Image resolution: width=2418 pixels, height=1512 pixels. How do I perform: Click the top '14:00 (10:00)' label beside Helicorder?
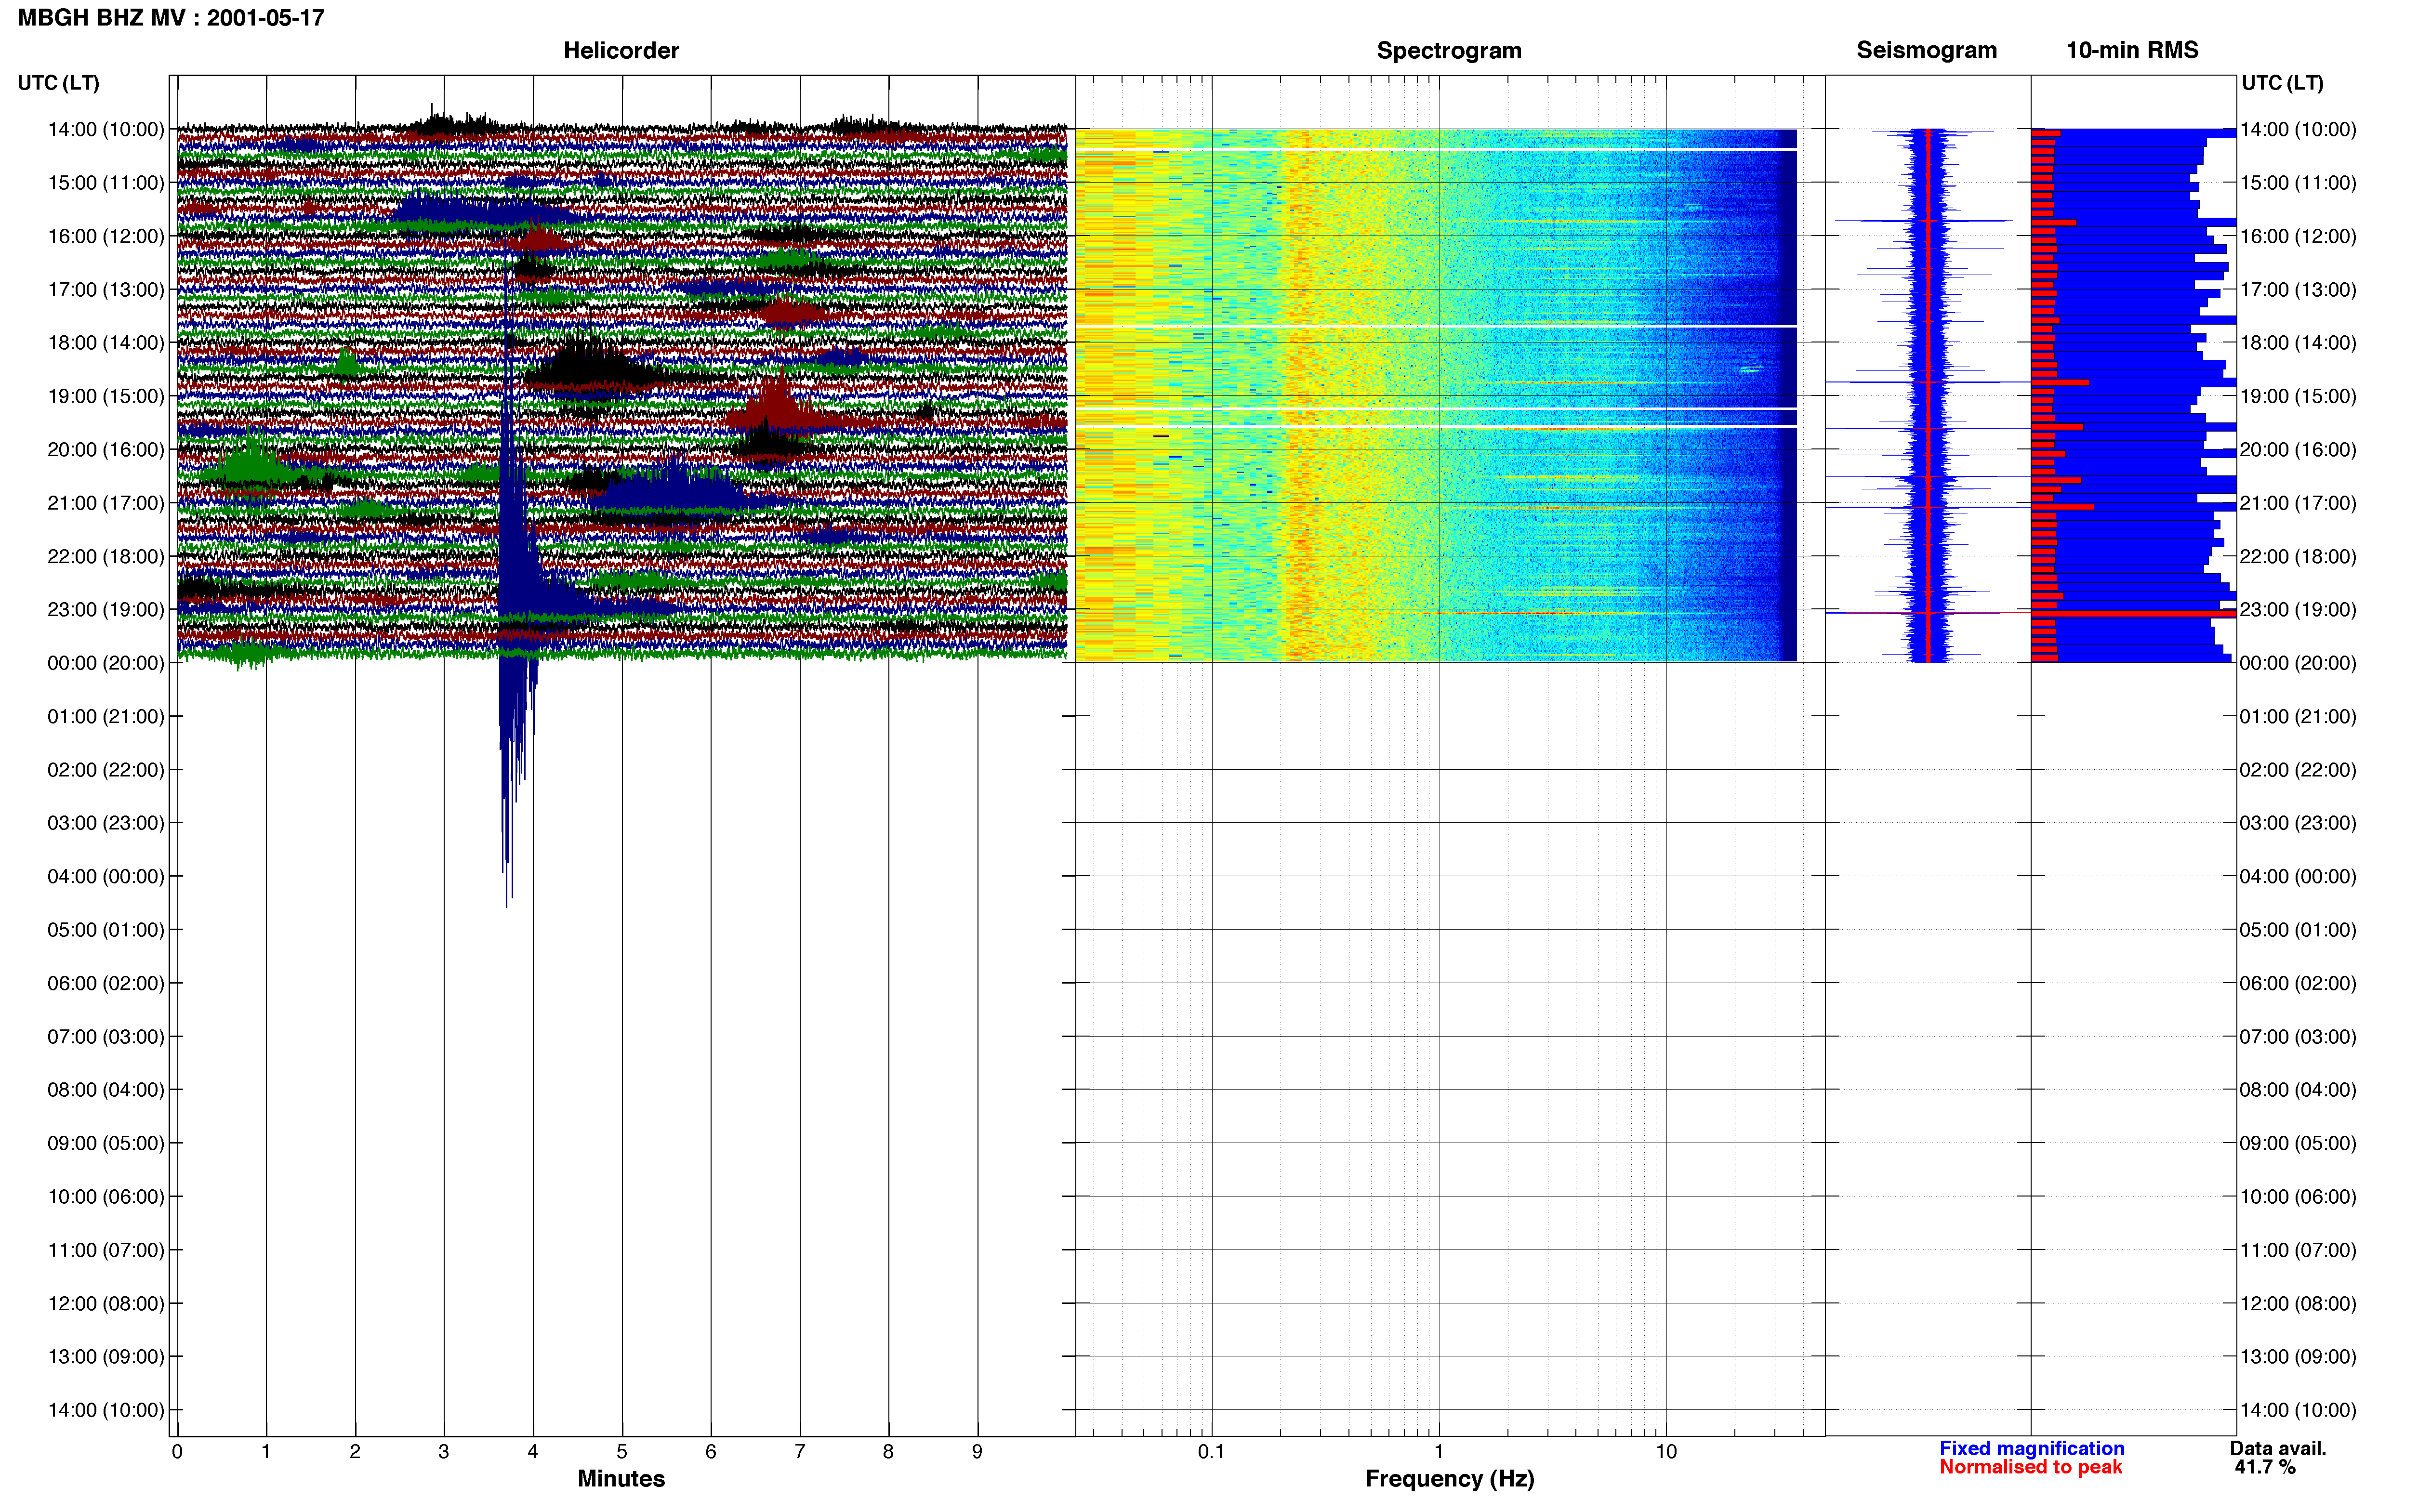coord(106,129)
